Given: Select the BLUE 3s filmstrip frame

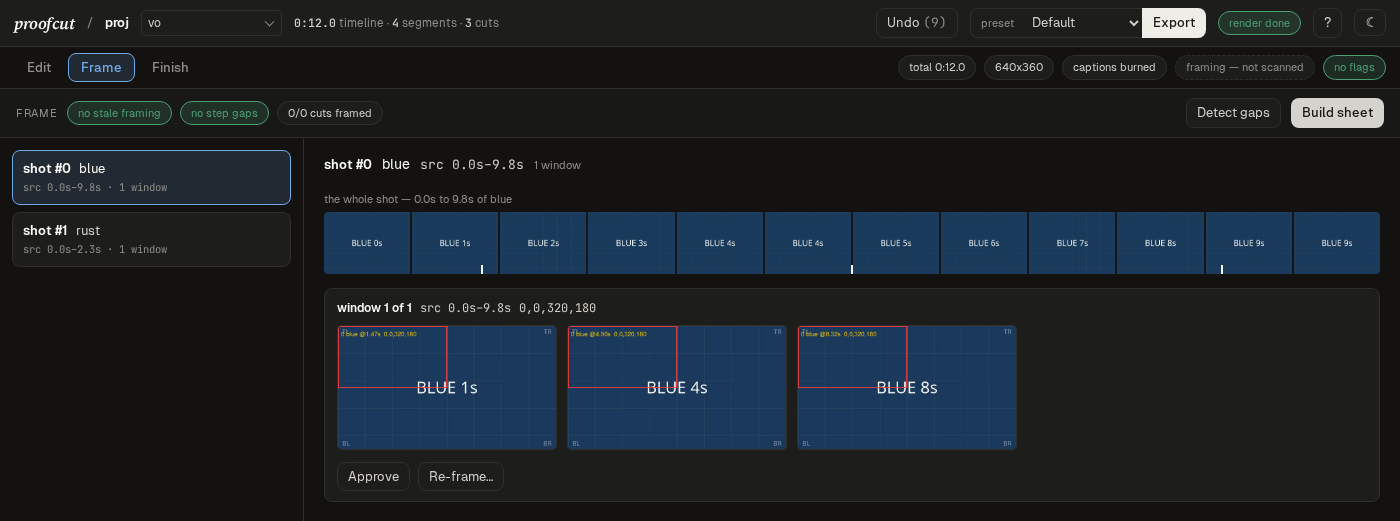Looking at the screenshot, I should [x=631, y=243].
